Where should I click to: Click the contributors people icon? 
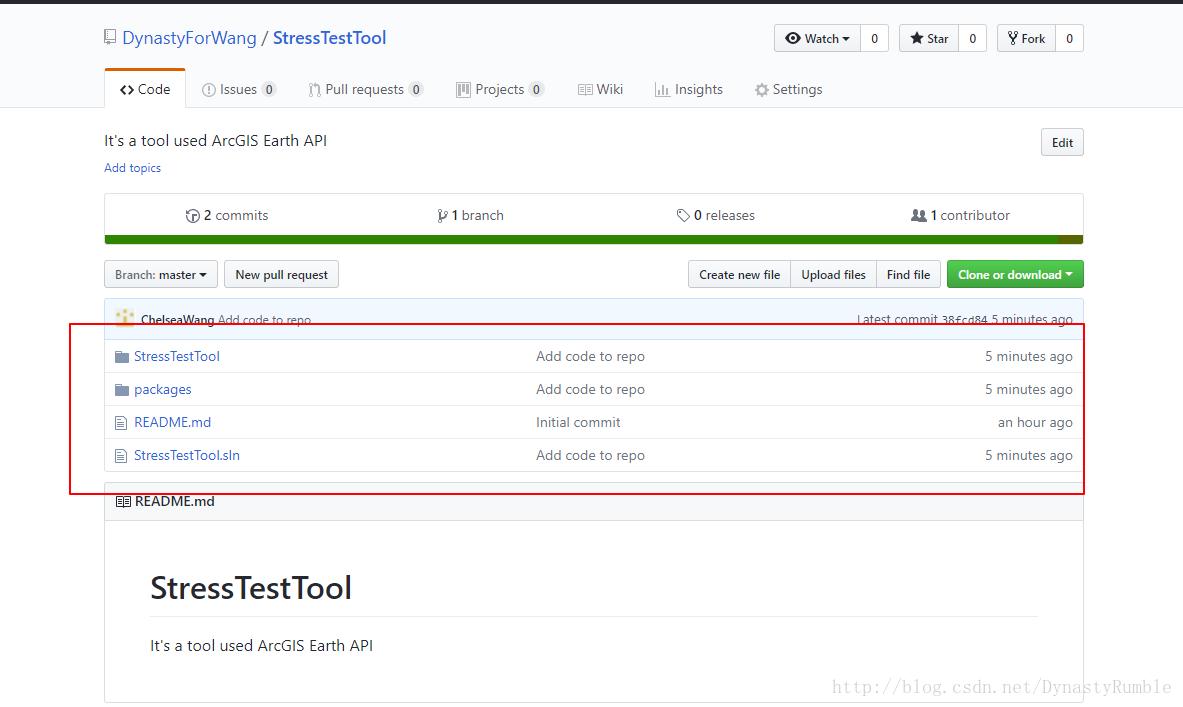[919, 216]
